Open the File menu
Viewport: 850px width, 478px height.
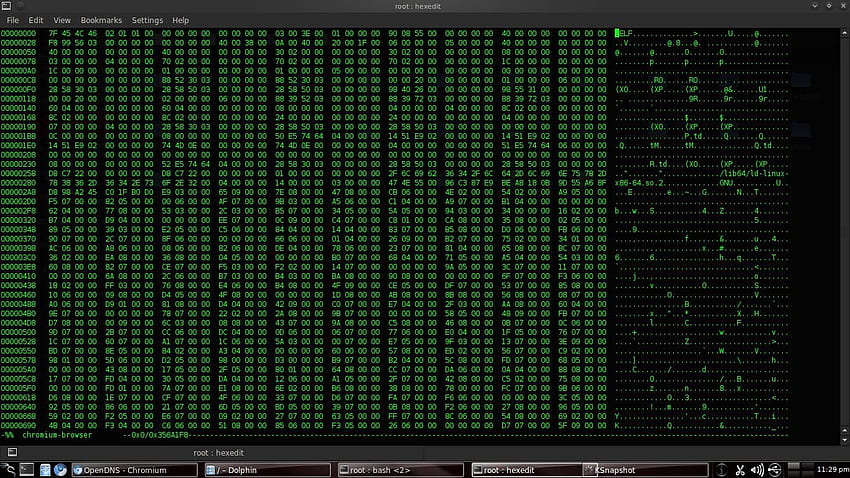coord(12,20)
